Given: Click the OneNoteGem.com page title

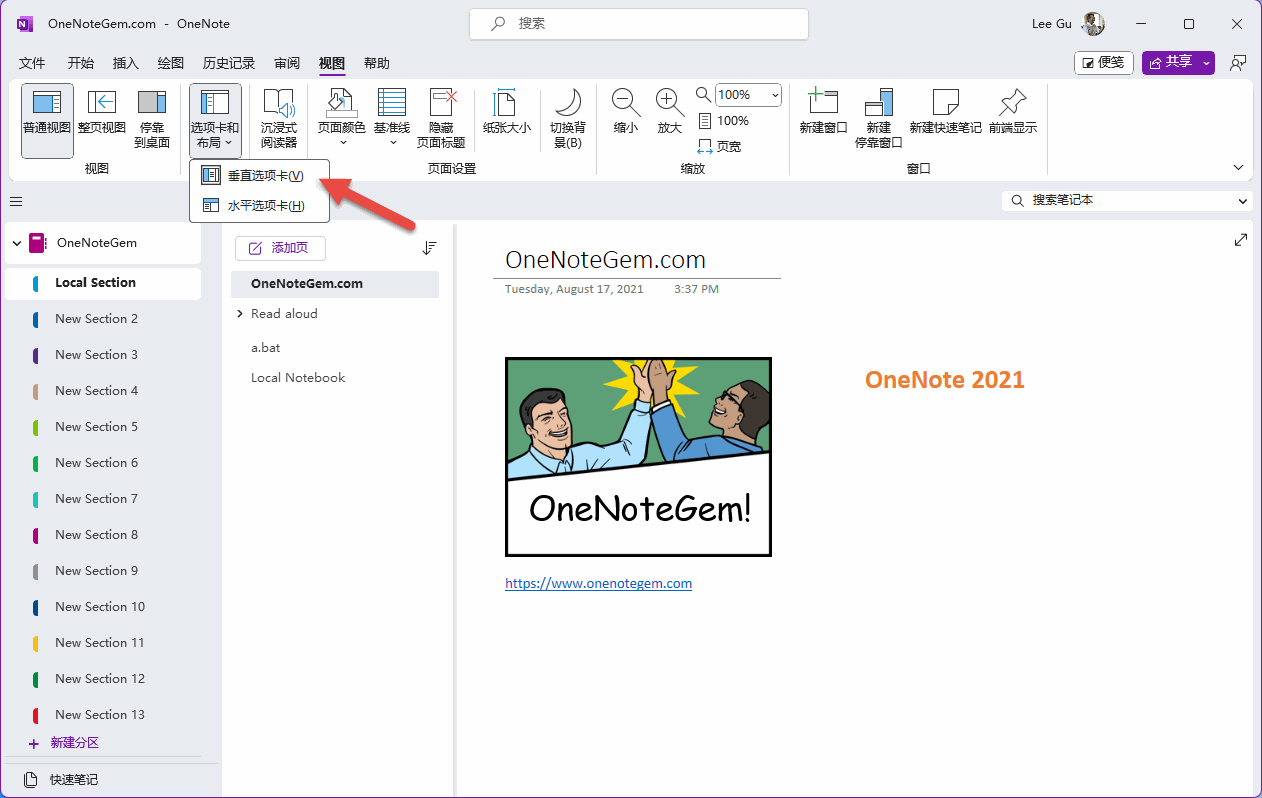Looking at the screenshot, I should 605,260.
